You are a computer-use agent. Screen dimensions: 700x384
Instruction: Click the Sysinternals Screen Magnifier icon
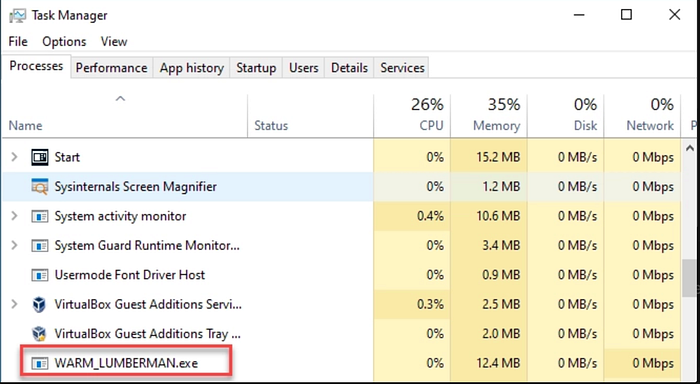pos(40,187)
